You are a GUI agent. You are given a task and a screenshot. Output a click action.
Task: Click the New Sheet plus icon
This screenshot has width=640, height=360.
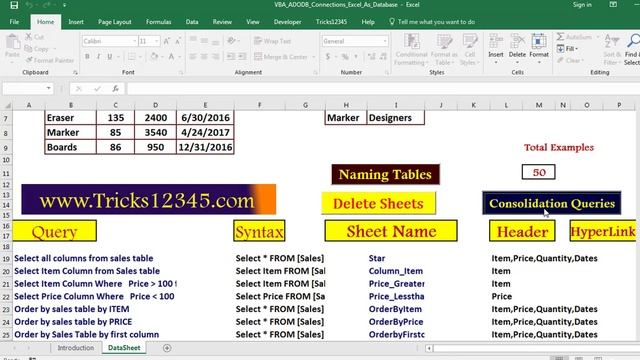(x=167, y=348)
